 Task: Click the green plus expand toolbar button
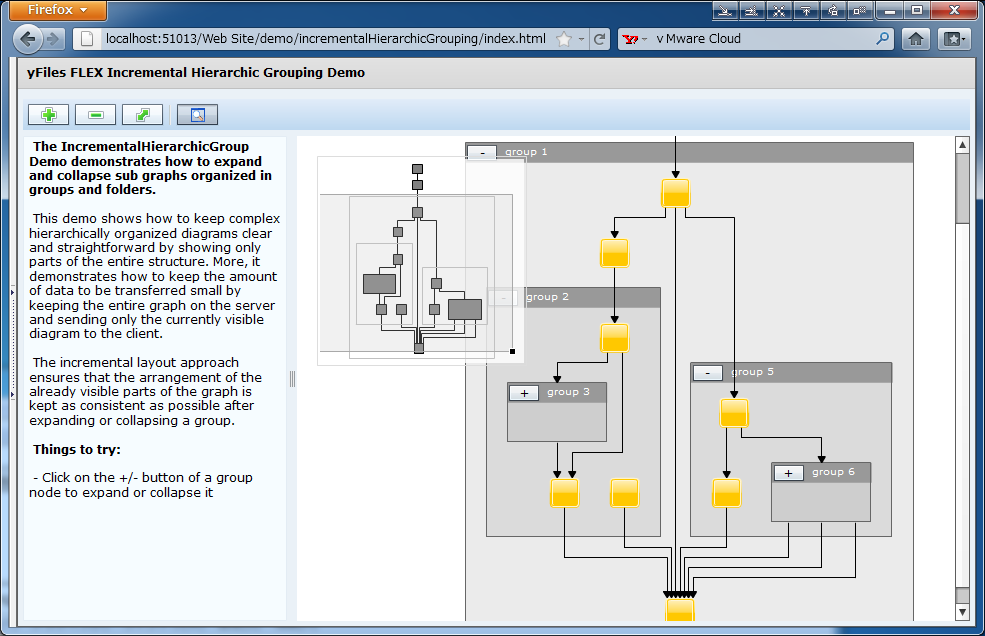[48, 114]
